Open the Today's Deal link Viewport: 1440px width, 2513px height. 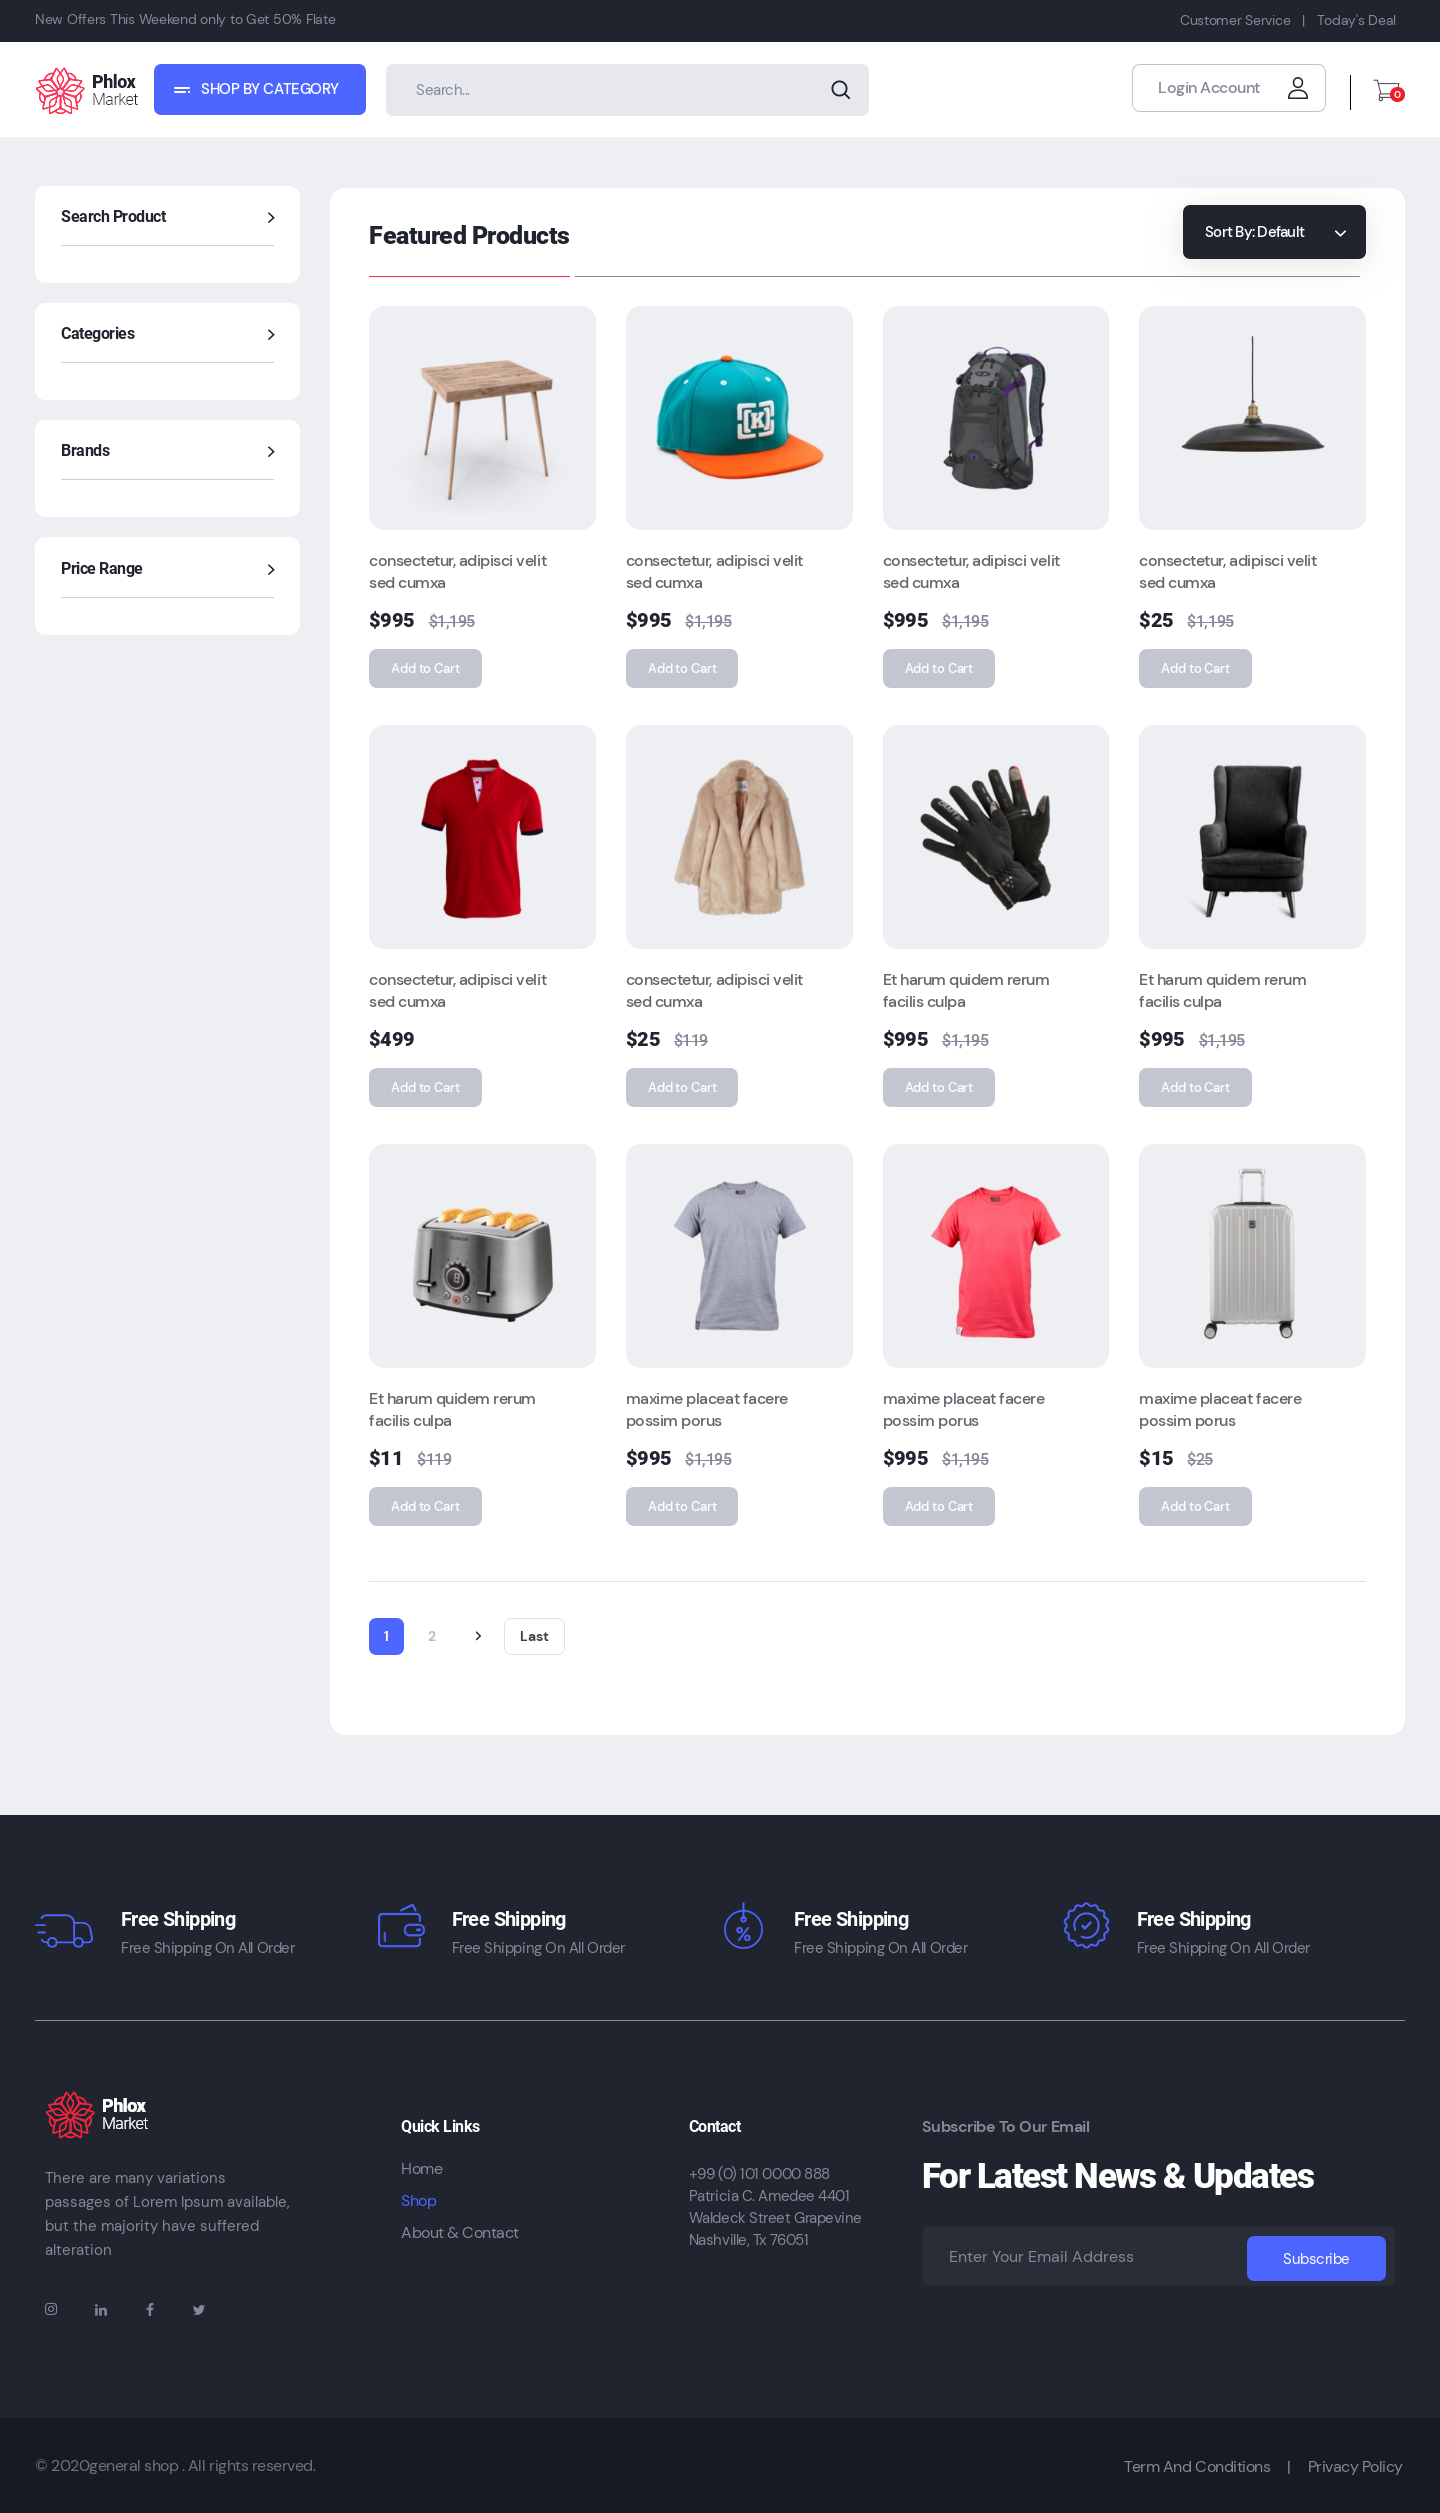(1355, 20)
